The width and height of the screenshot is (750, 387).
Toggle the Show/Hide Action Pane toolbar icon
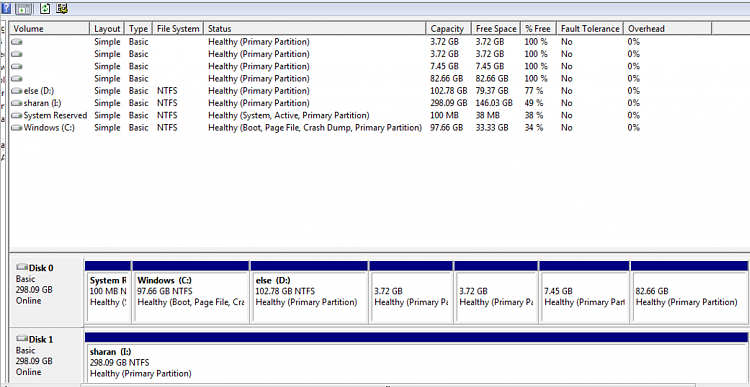pos(24,8)
